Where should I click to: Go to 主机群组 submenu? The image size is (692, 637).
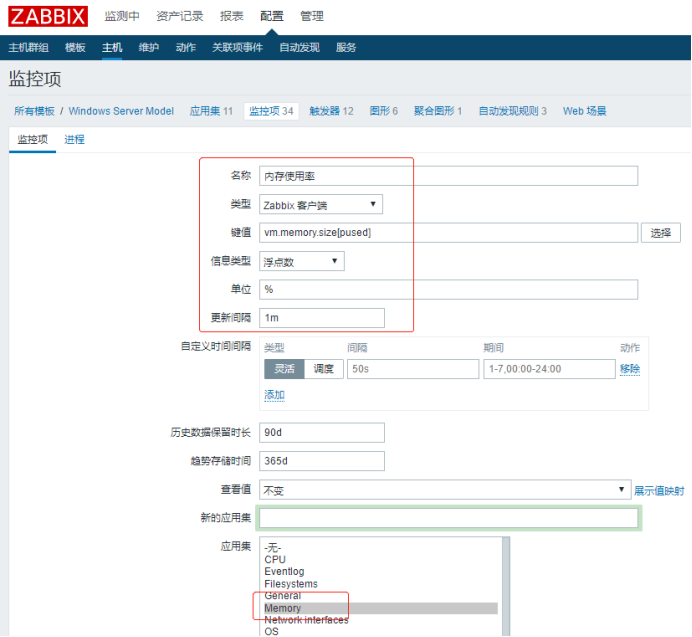pyautogui.click(x=28, y=47)
